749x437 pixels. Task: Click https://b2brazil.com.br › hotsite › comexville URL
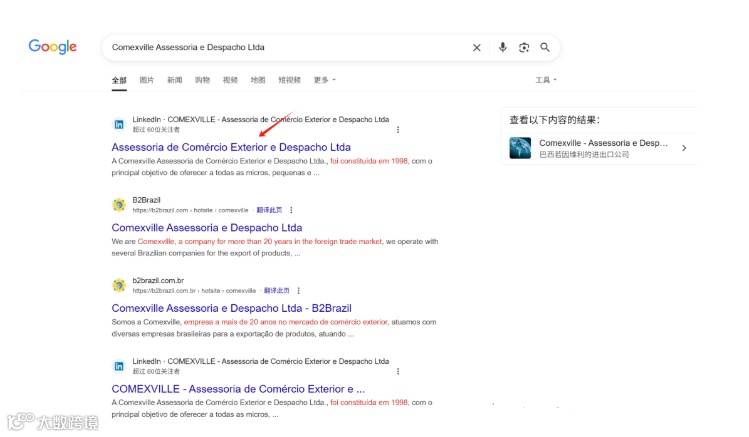tap(194, 290)
